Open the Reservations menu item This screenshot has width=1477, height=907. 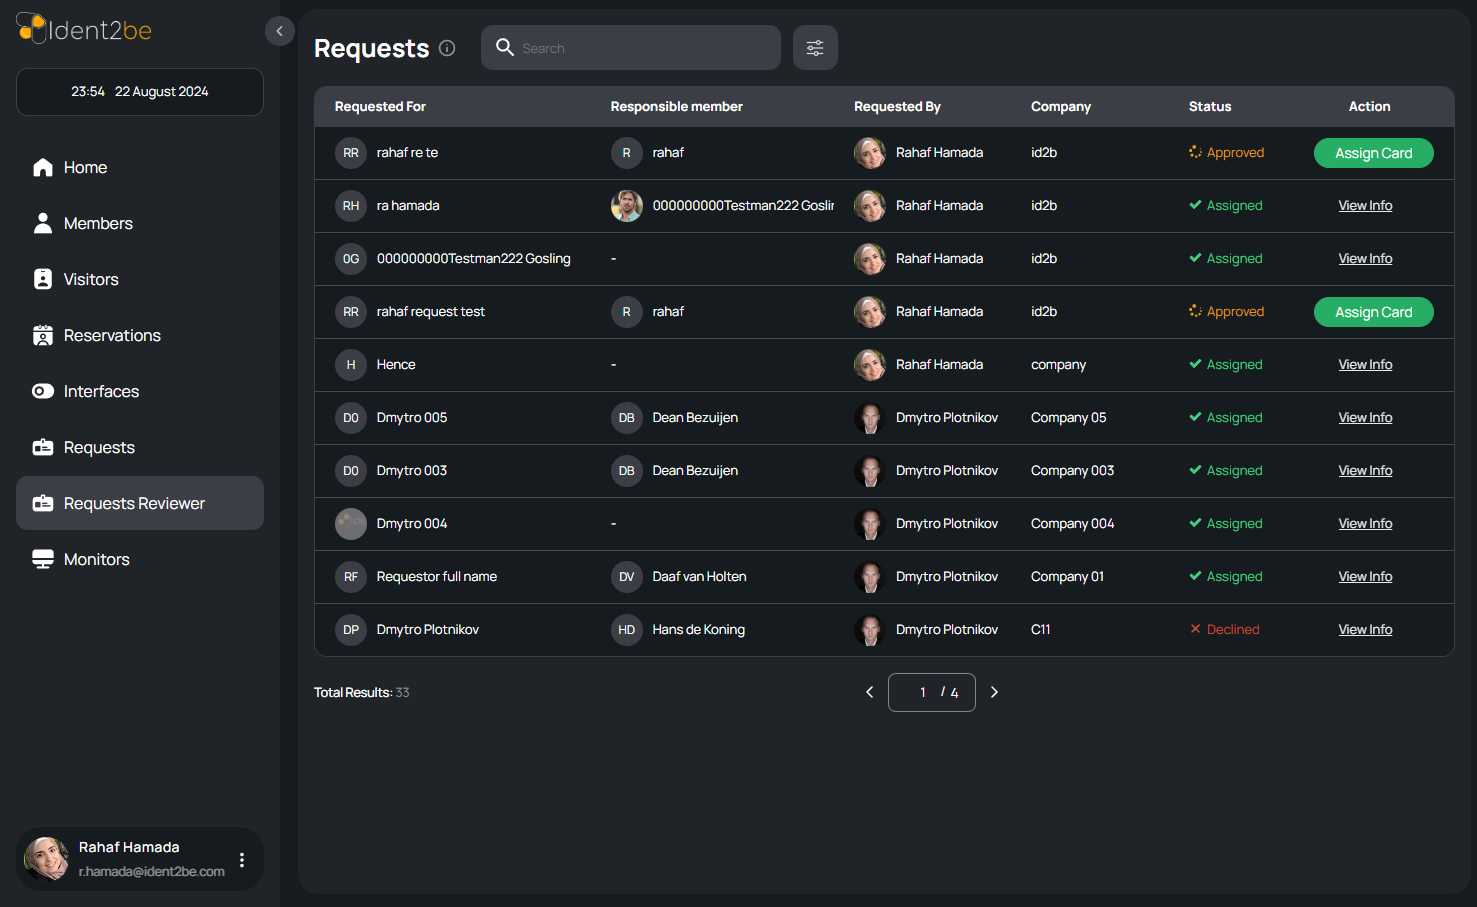140,335
